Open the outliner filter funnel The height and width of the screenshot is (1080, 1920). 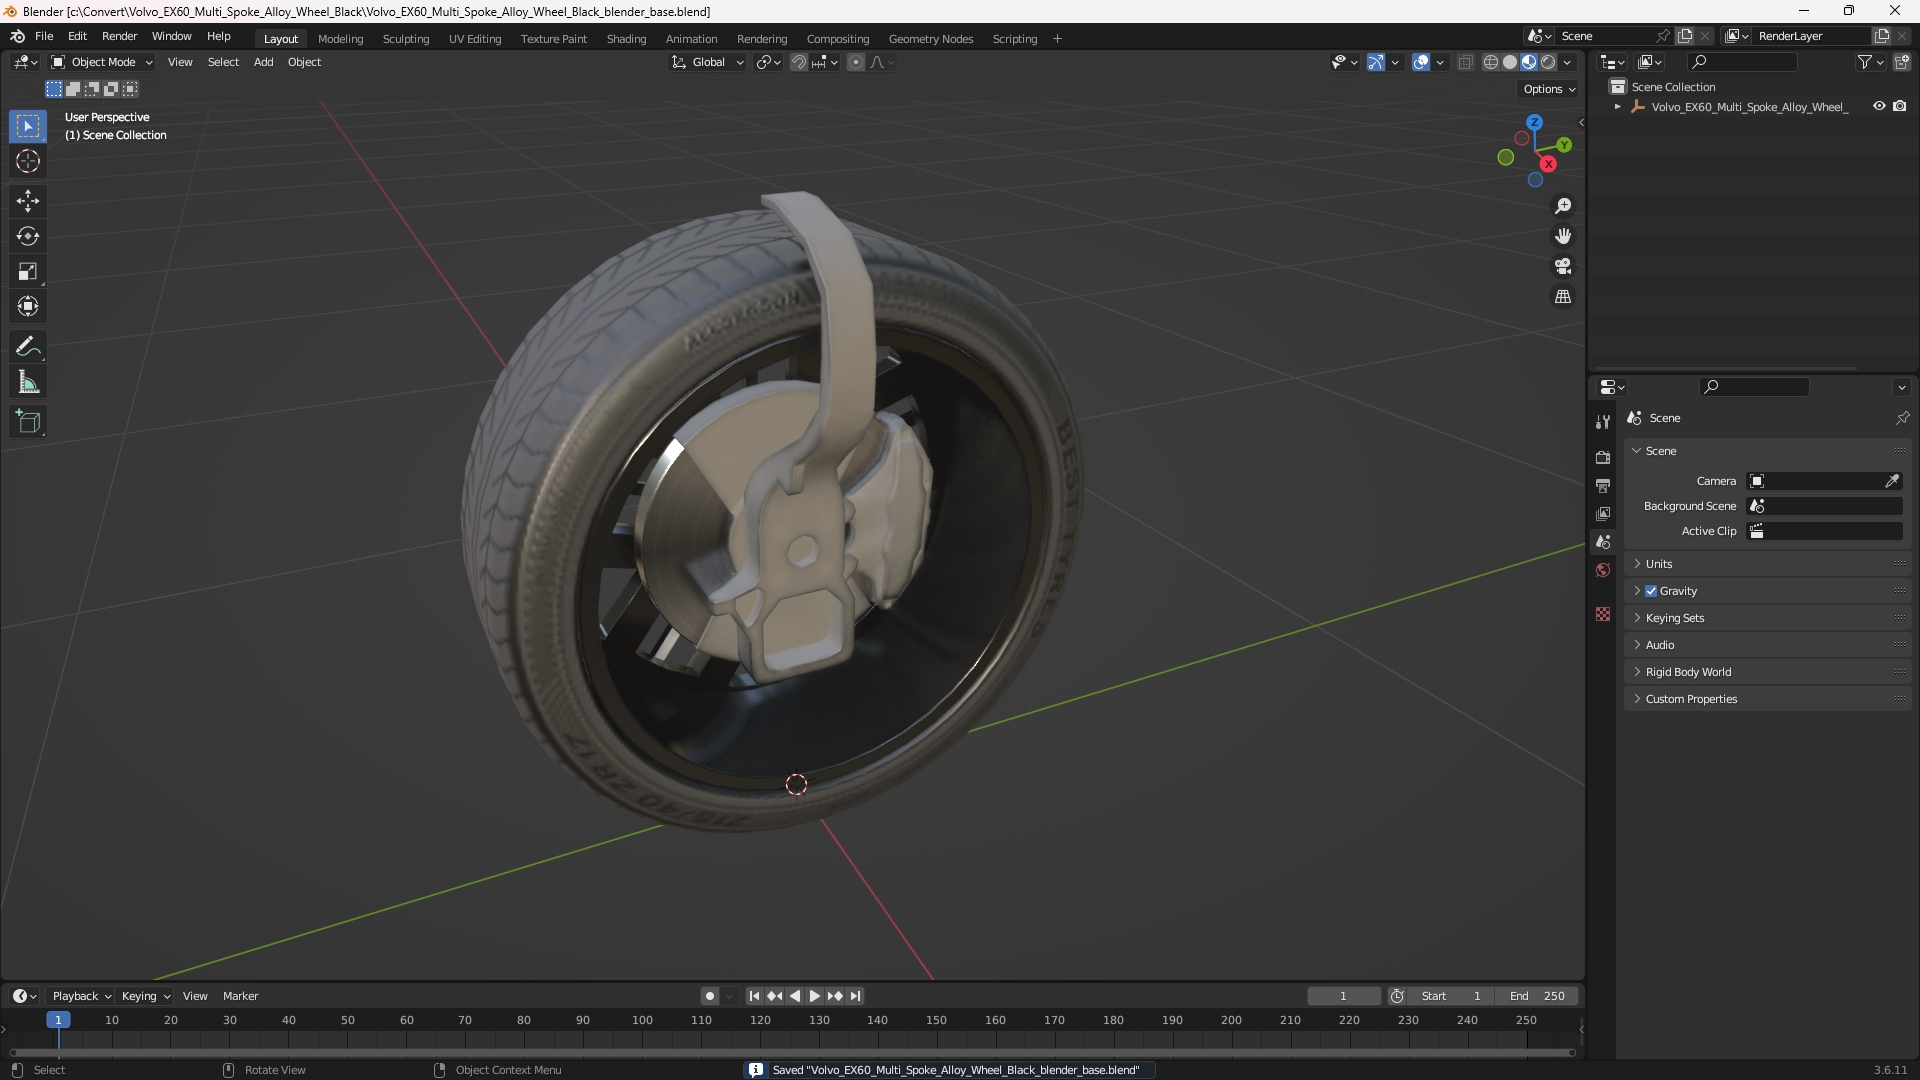coord(1870,62)
